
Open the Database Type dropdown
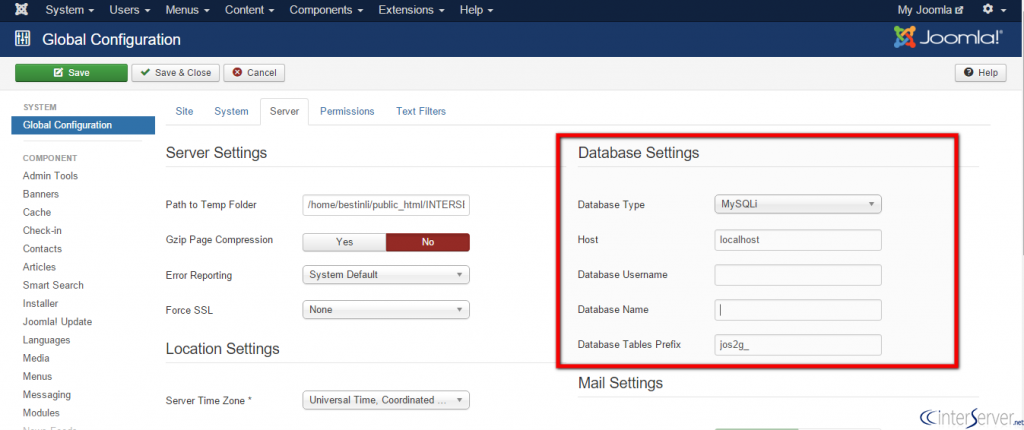[798, 204]
